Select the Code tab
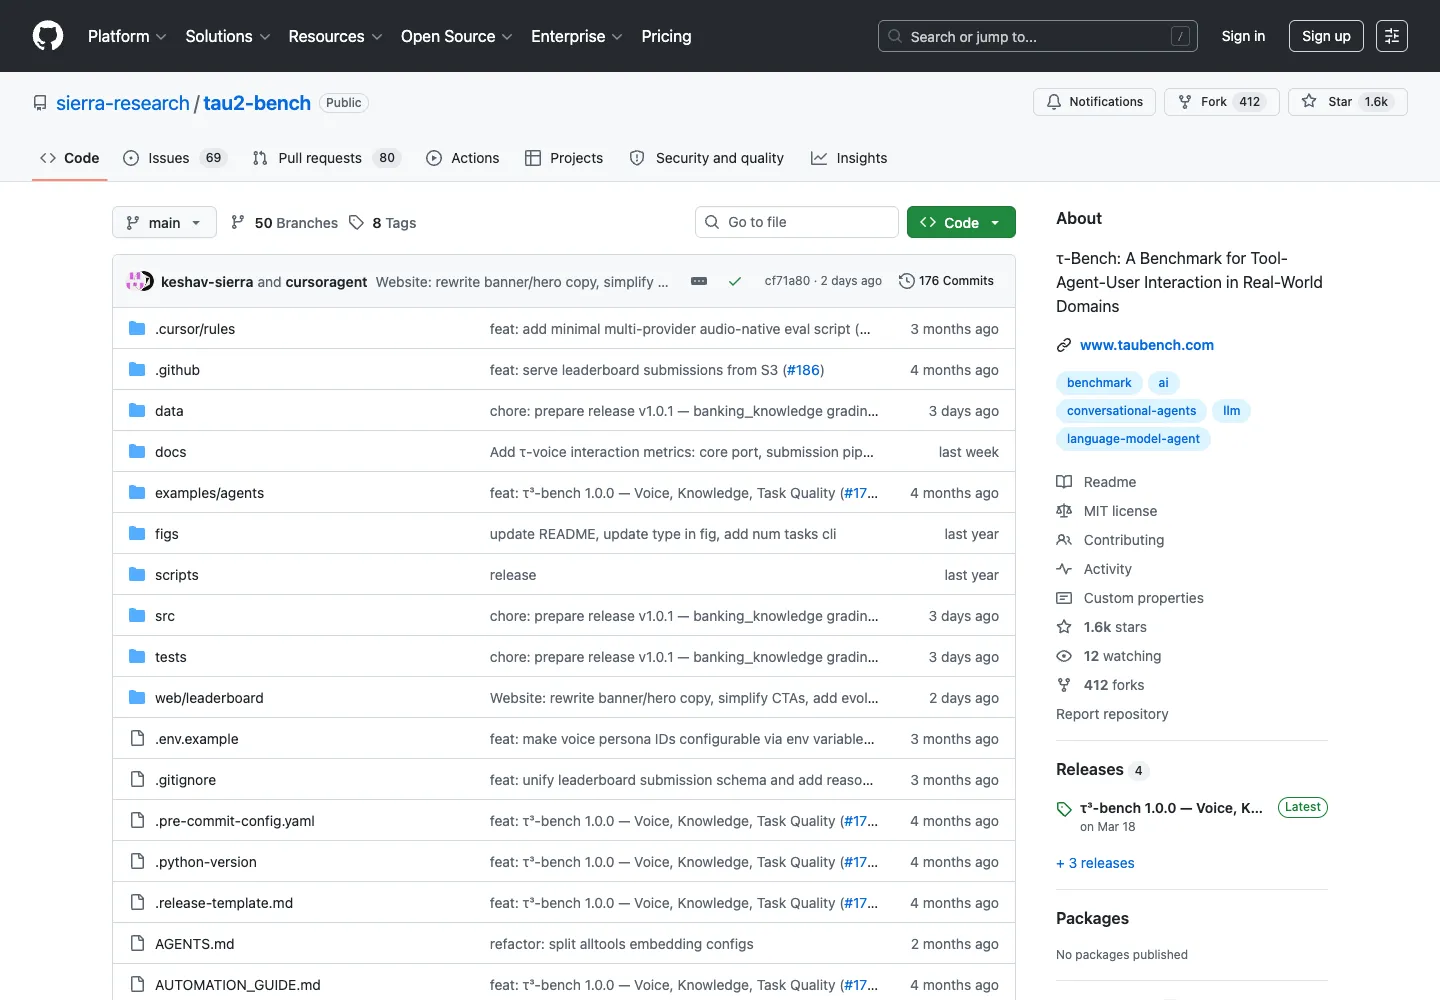 pyautogui.click(x=69, y=158)
